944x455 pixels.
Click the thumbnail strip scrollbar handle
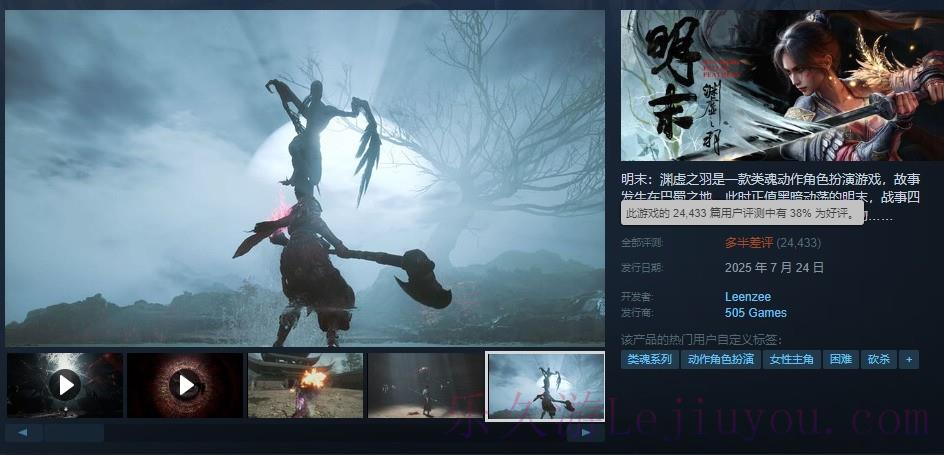74,432
